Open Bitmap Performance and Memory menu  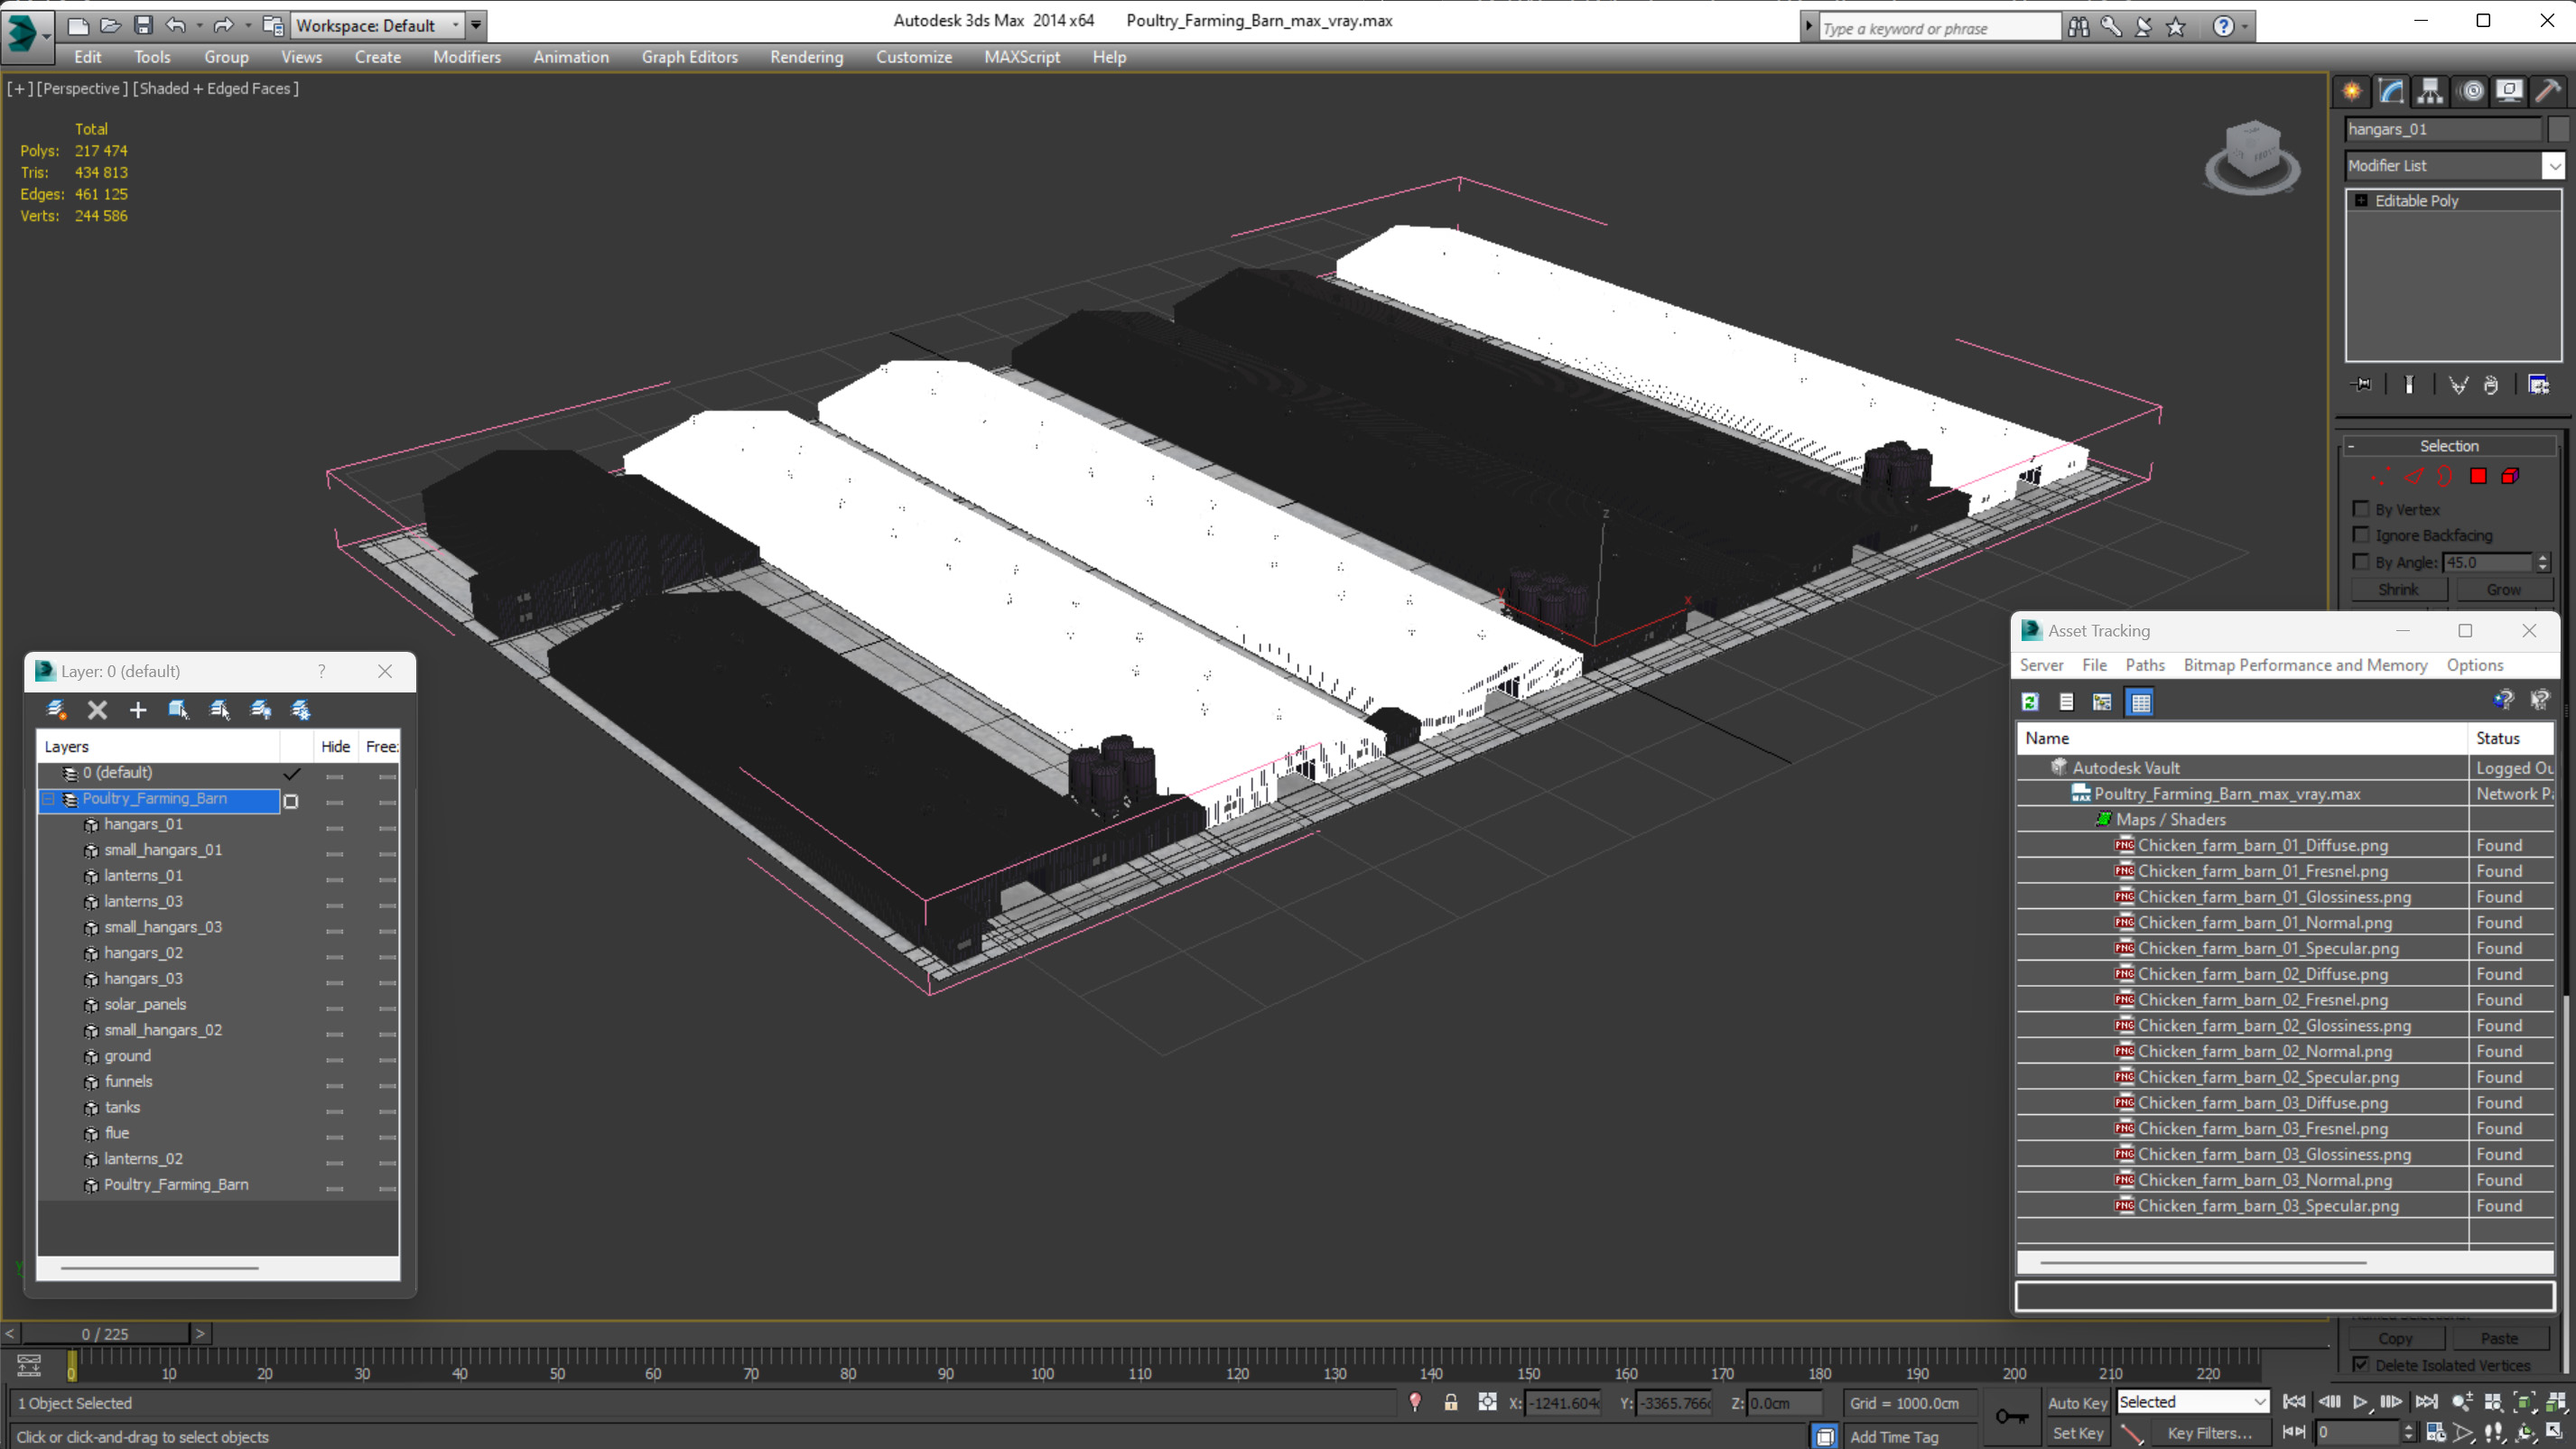(x=2304, y=665)
